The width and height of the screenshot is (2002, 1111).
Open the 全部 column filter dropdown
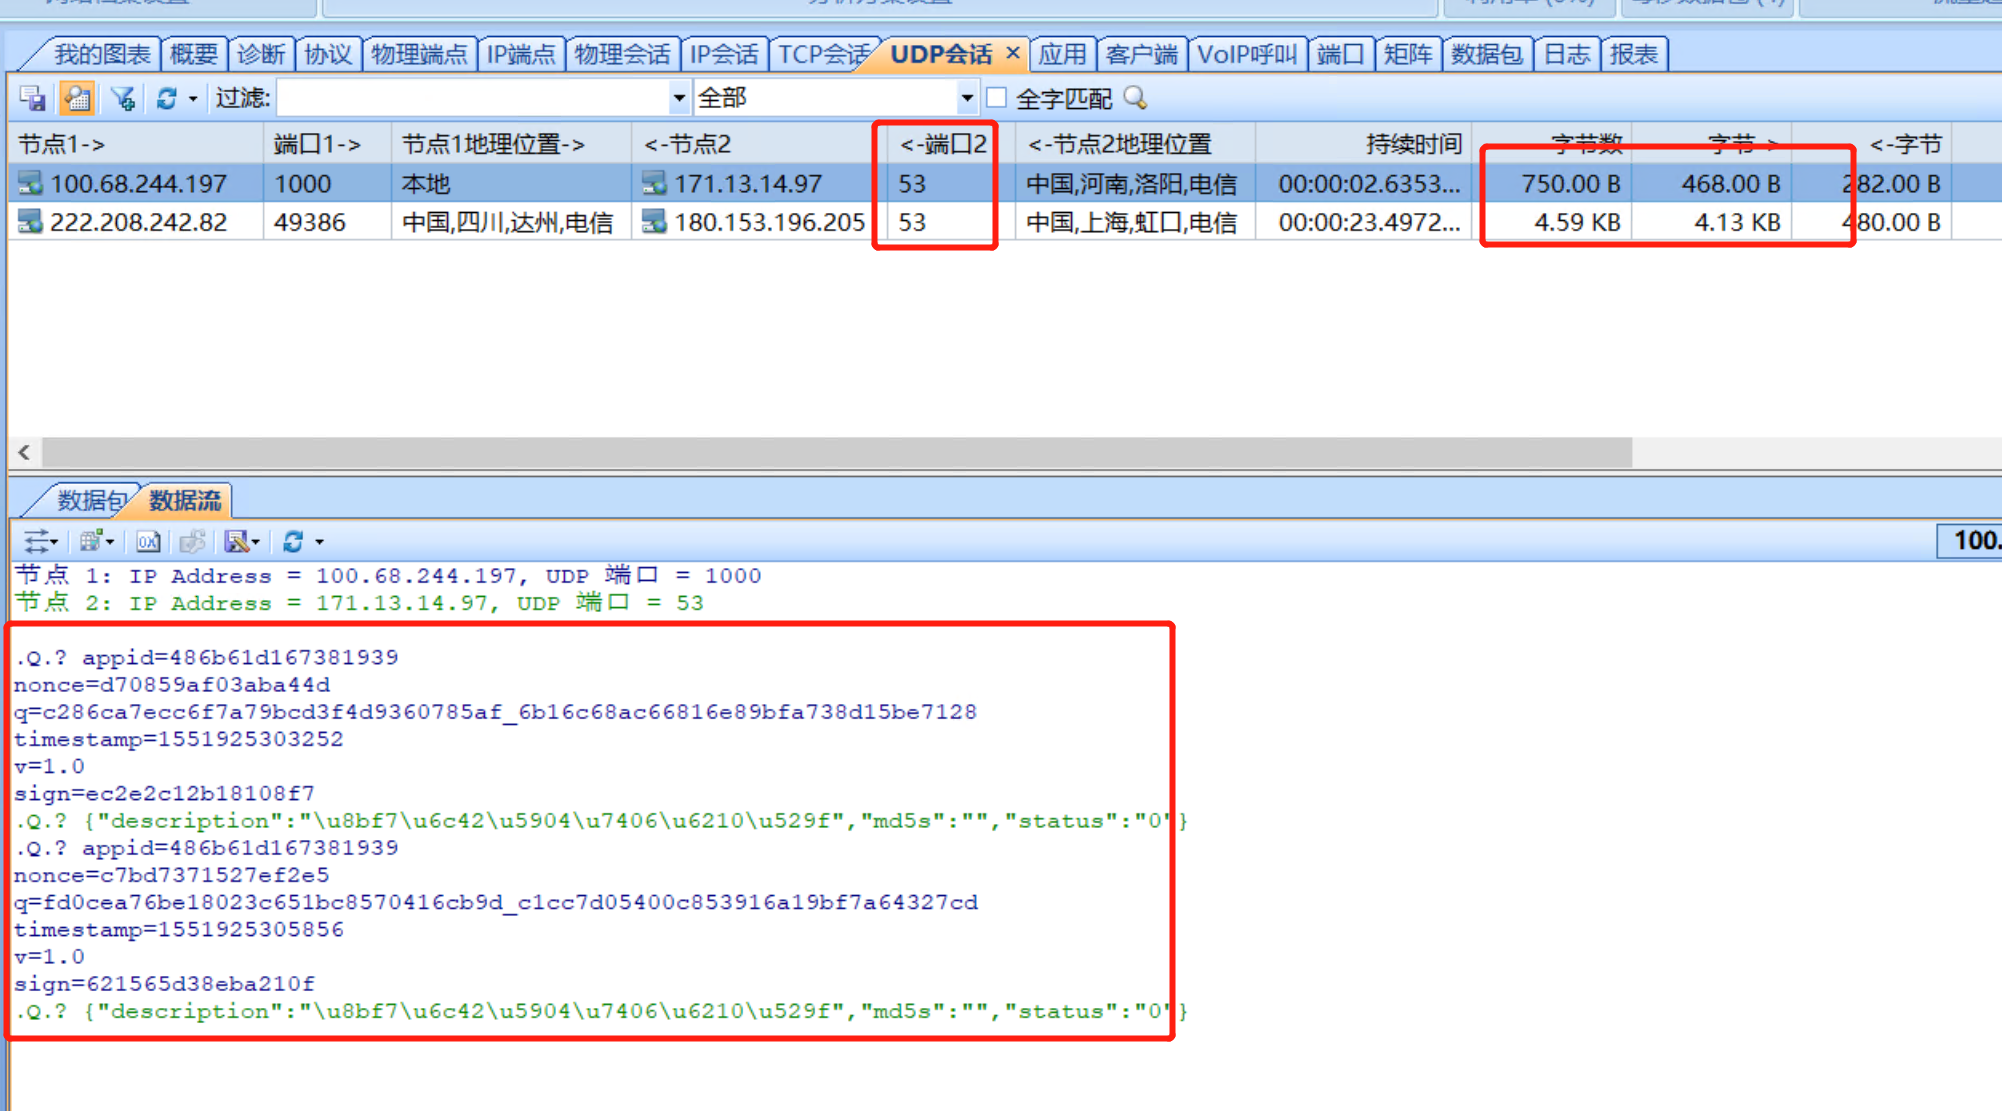tap(966, 98)
